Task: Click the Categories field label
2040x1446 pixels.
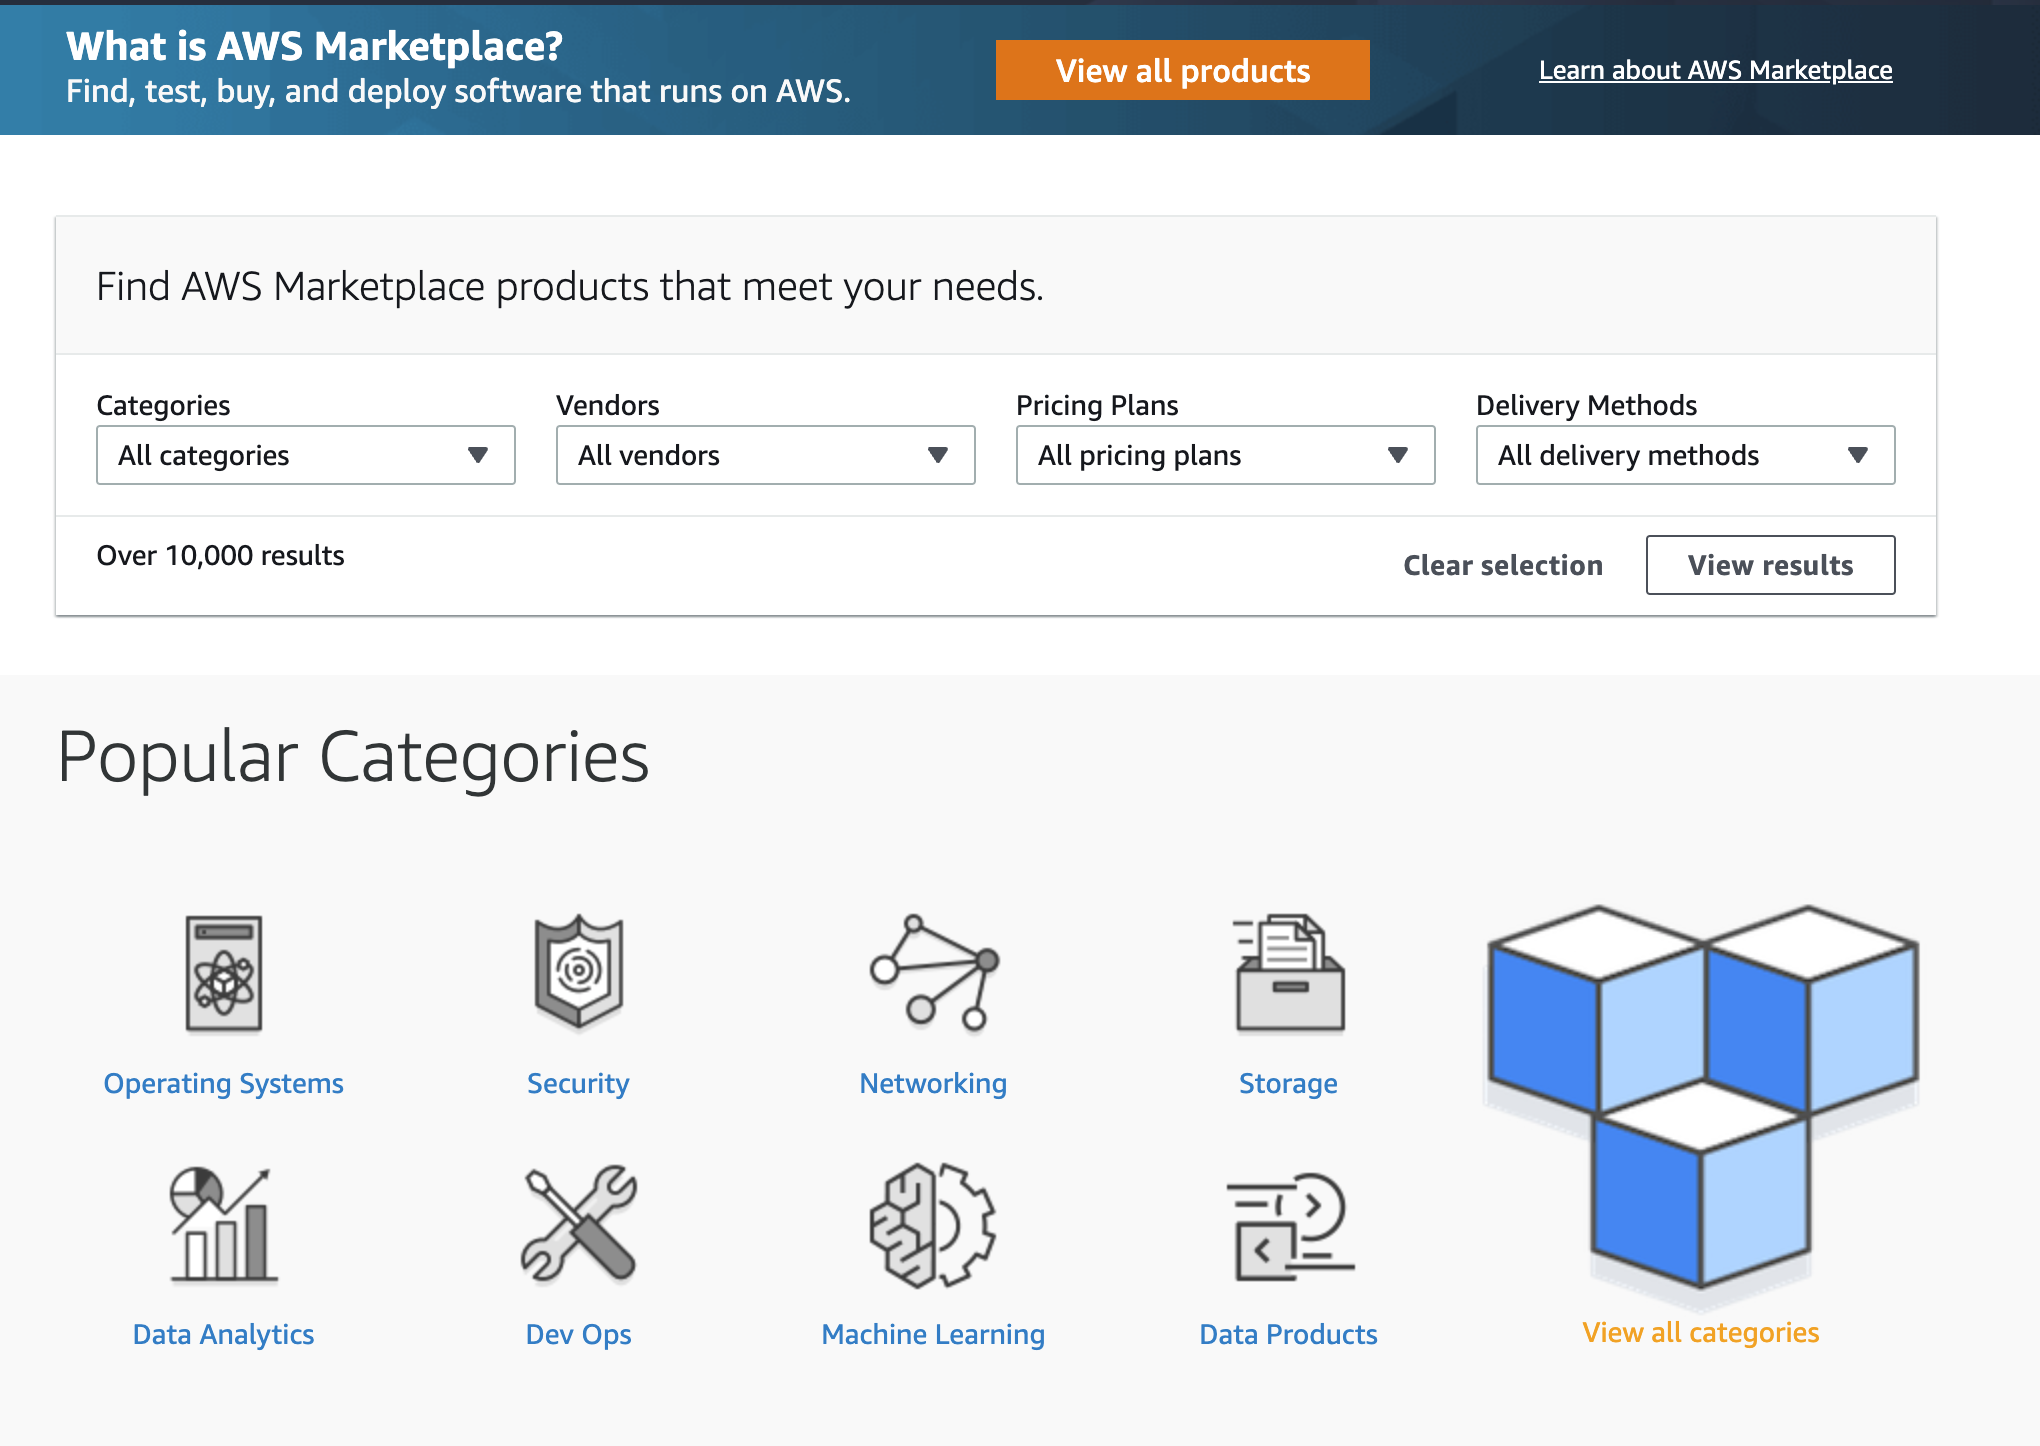Action: 163,405
